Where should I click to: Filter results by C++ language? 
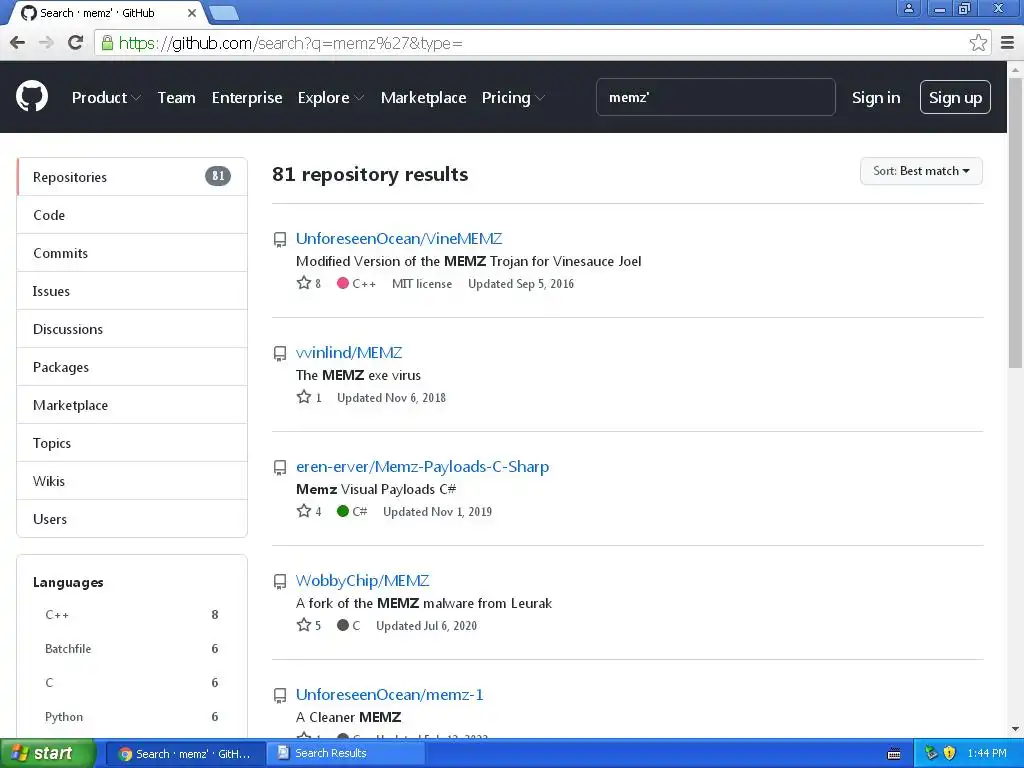point(132,615)
